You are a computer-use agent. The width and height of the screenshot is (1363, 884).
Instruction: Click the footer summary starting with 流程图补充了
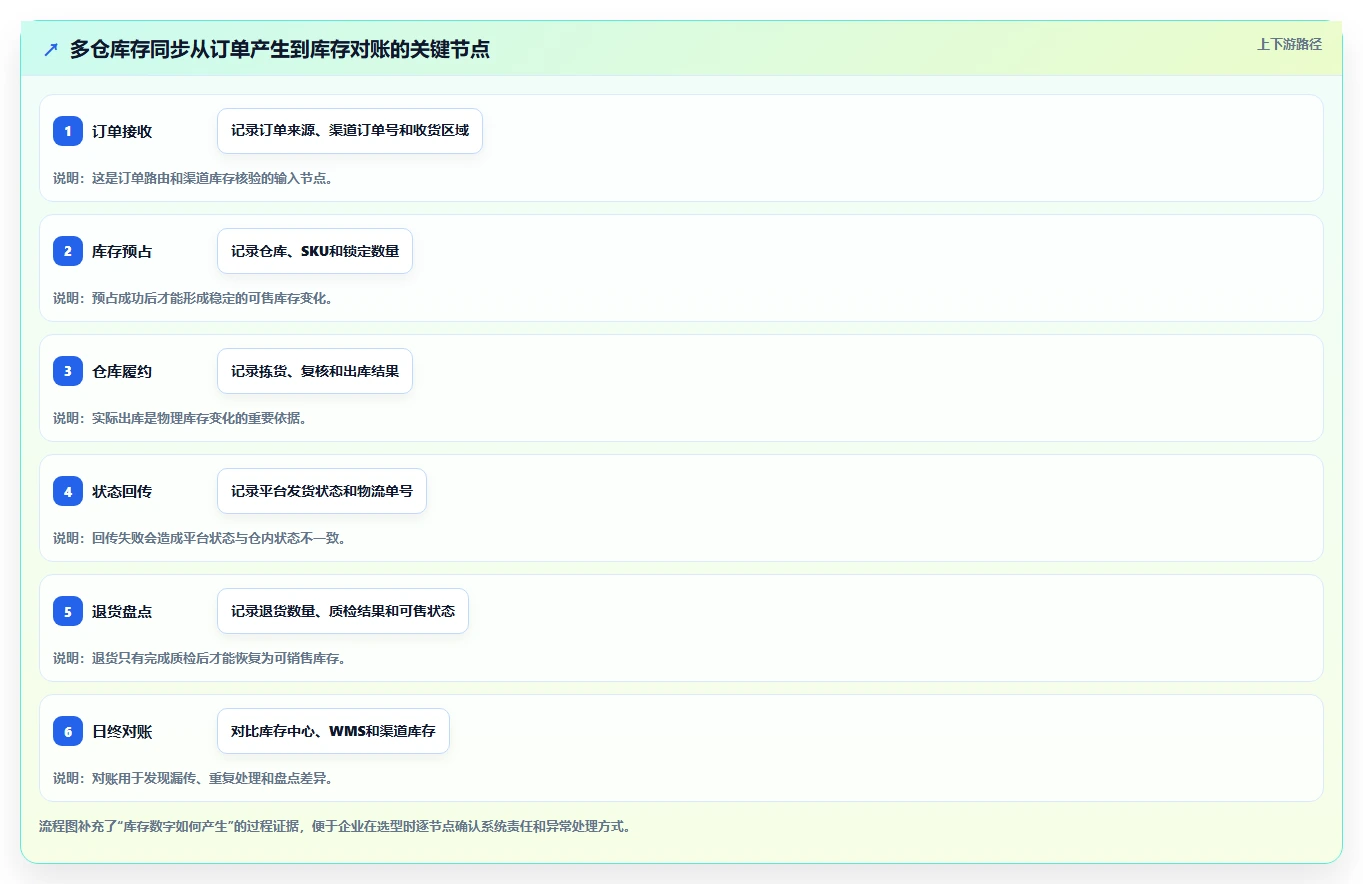coord(335,826)
